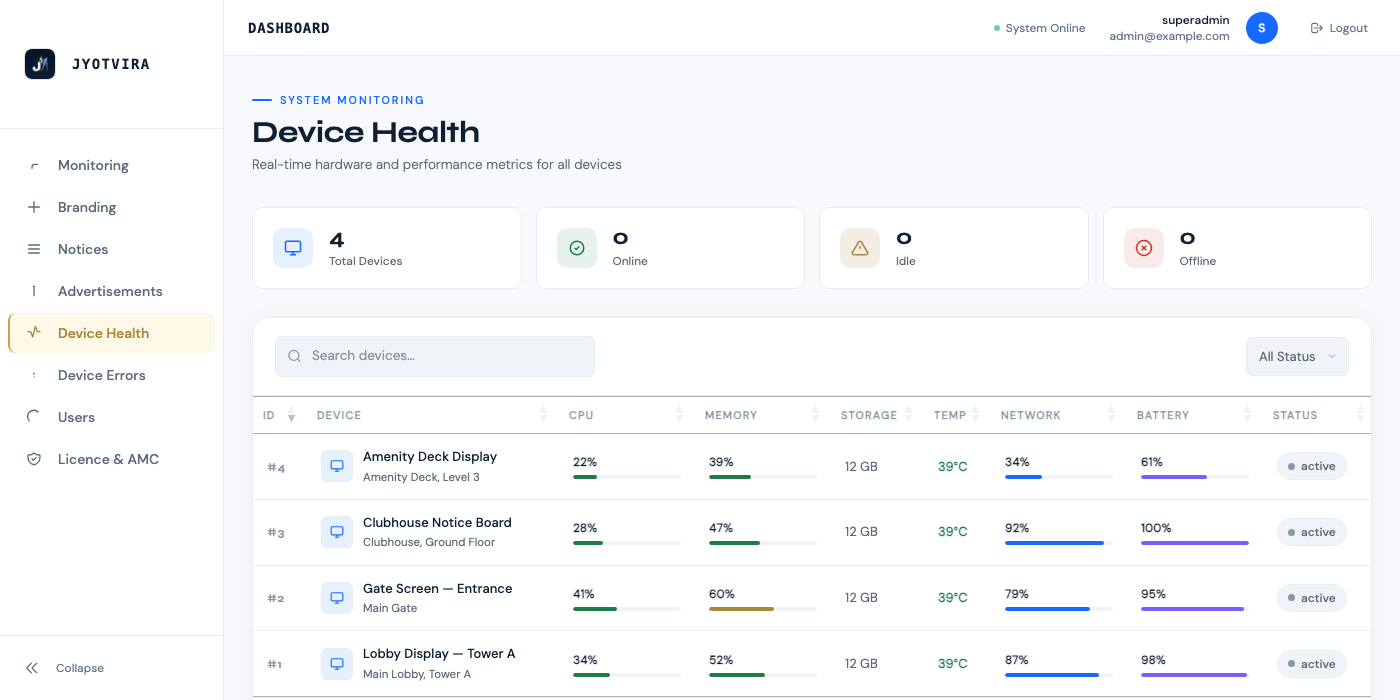Viewport: 1400px width, 700px height.
Task: Click the Collapse double-chevron icon
Action: click(32, 668)
